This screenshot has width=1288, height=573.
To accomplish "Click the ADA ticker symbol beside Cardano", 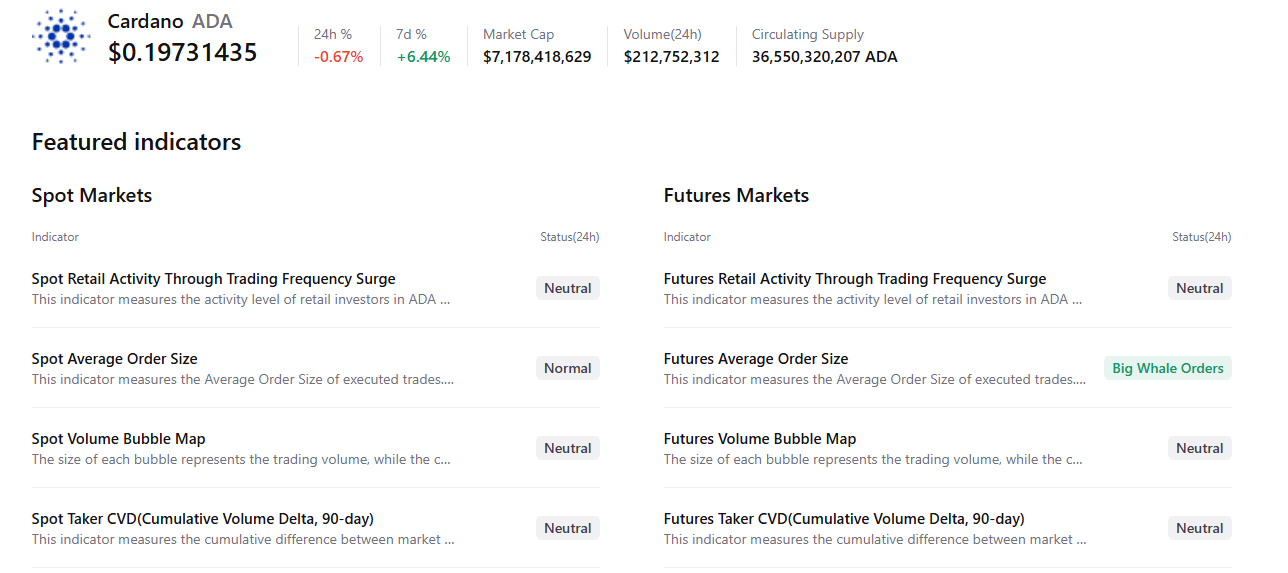I will pos(212,21).
